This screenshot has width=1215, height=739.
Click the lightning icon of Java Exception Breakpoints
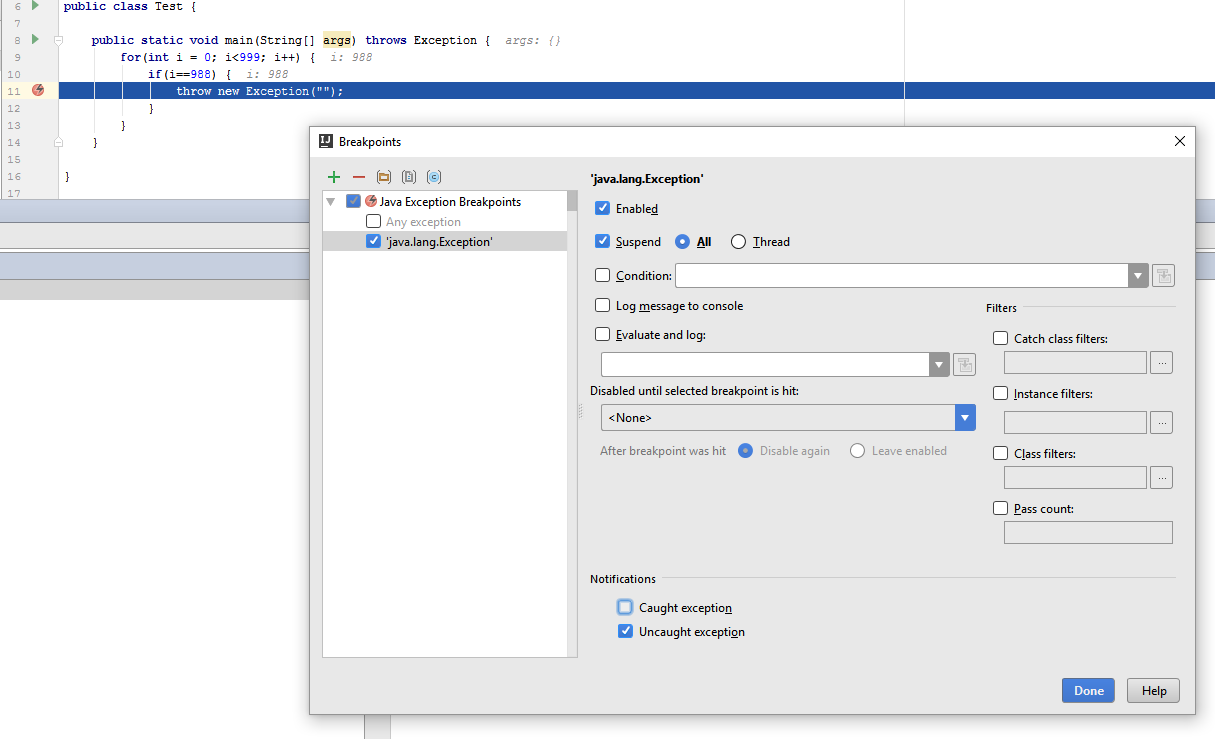coord(371,201)
